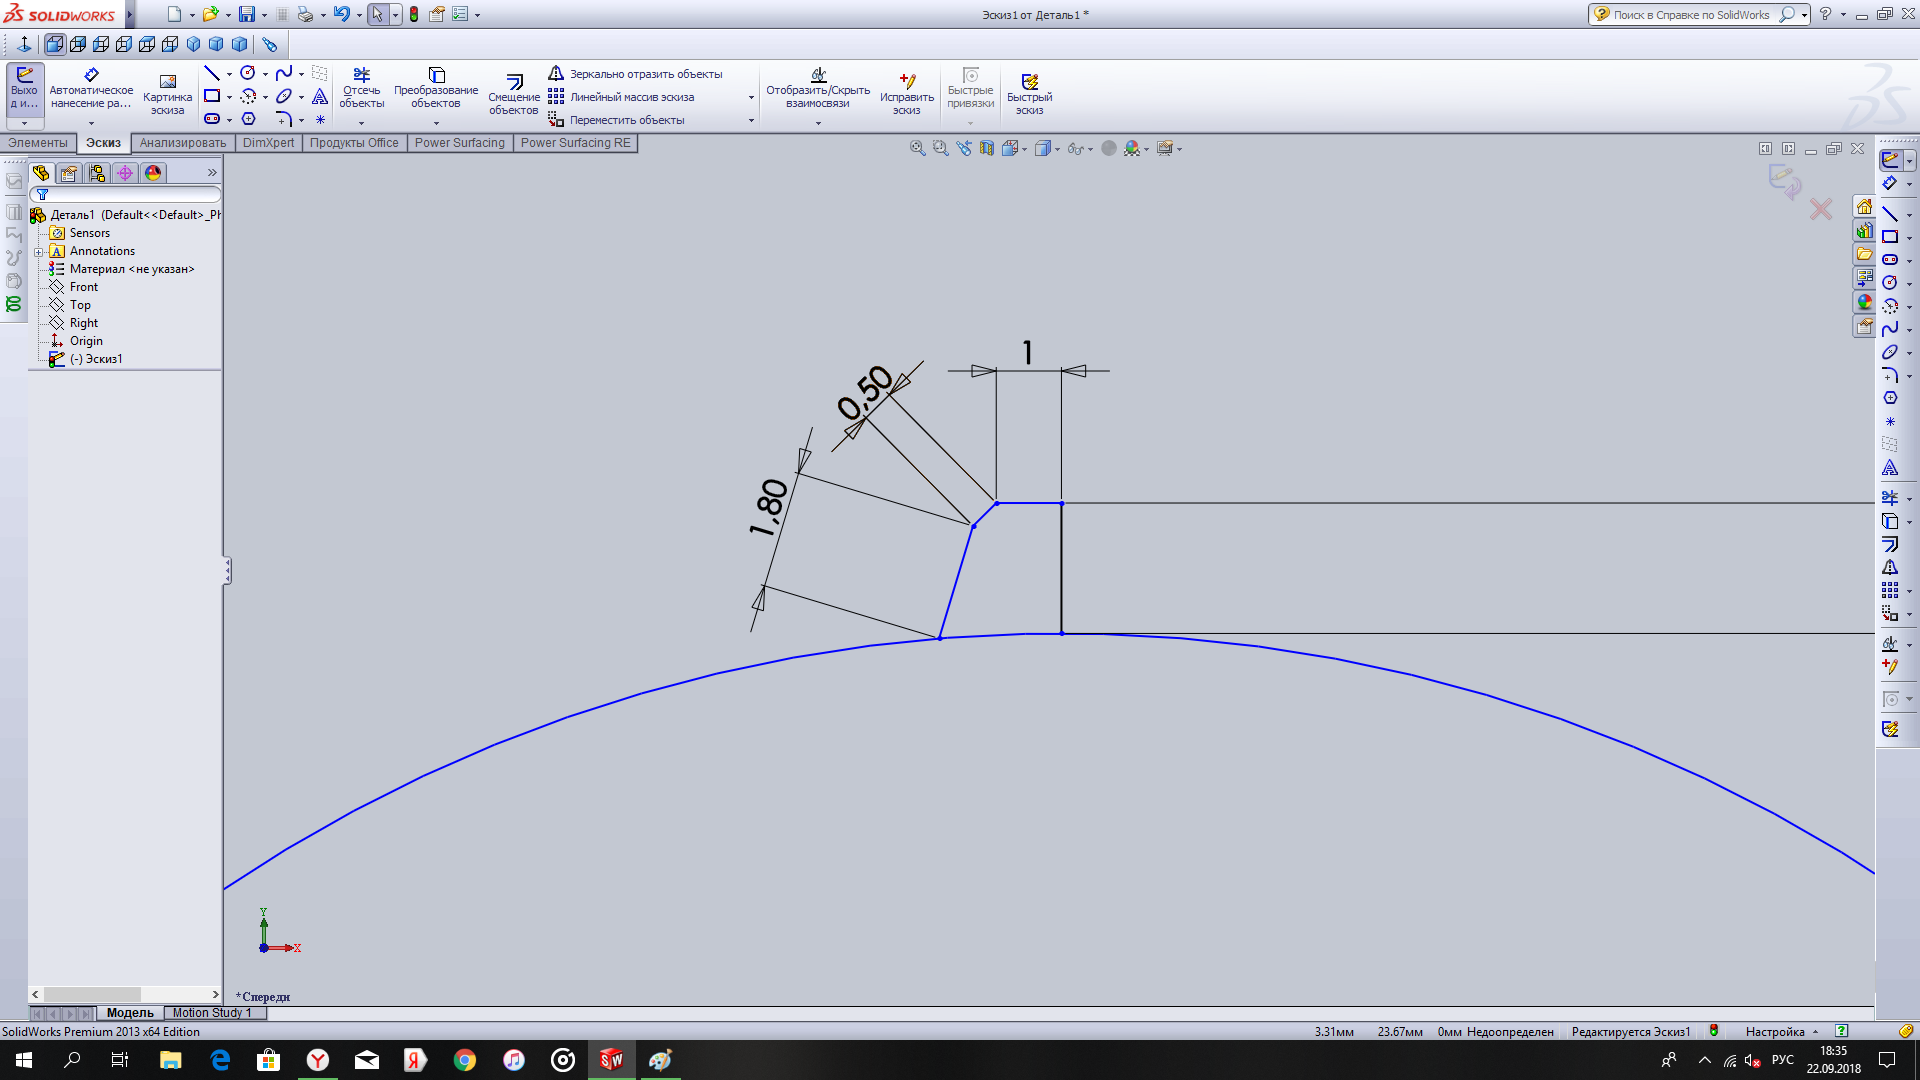Expand the Эскиз1 sketch item

(x=38, y=359)
